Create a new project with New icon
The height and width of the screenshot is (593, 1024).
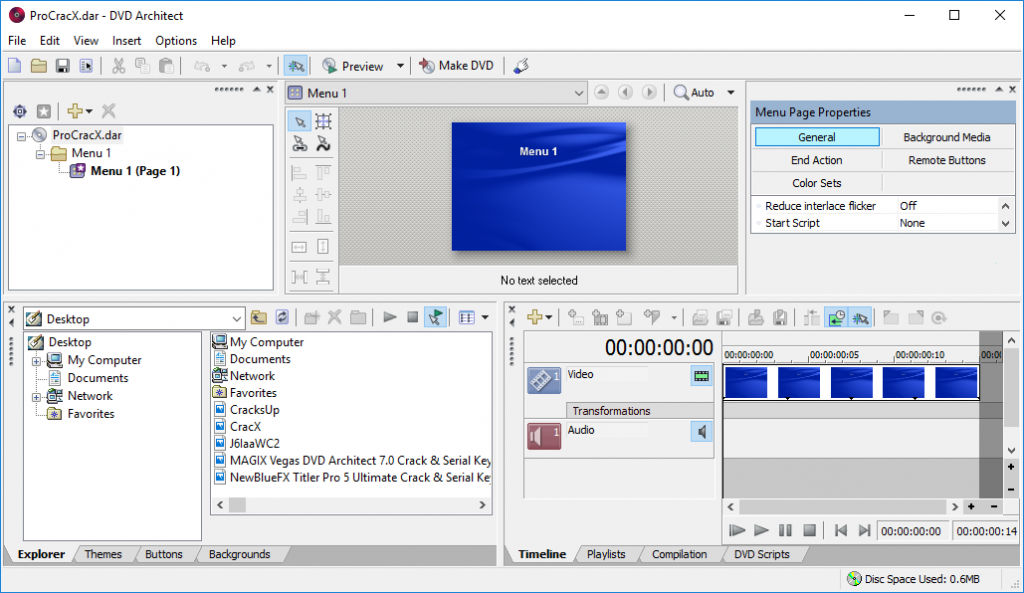tap(14, 65)
